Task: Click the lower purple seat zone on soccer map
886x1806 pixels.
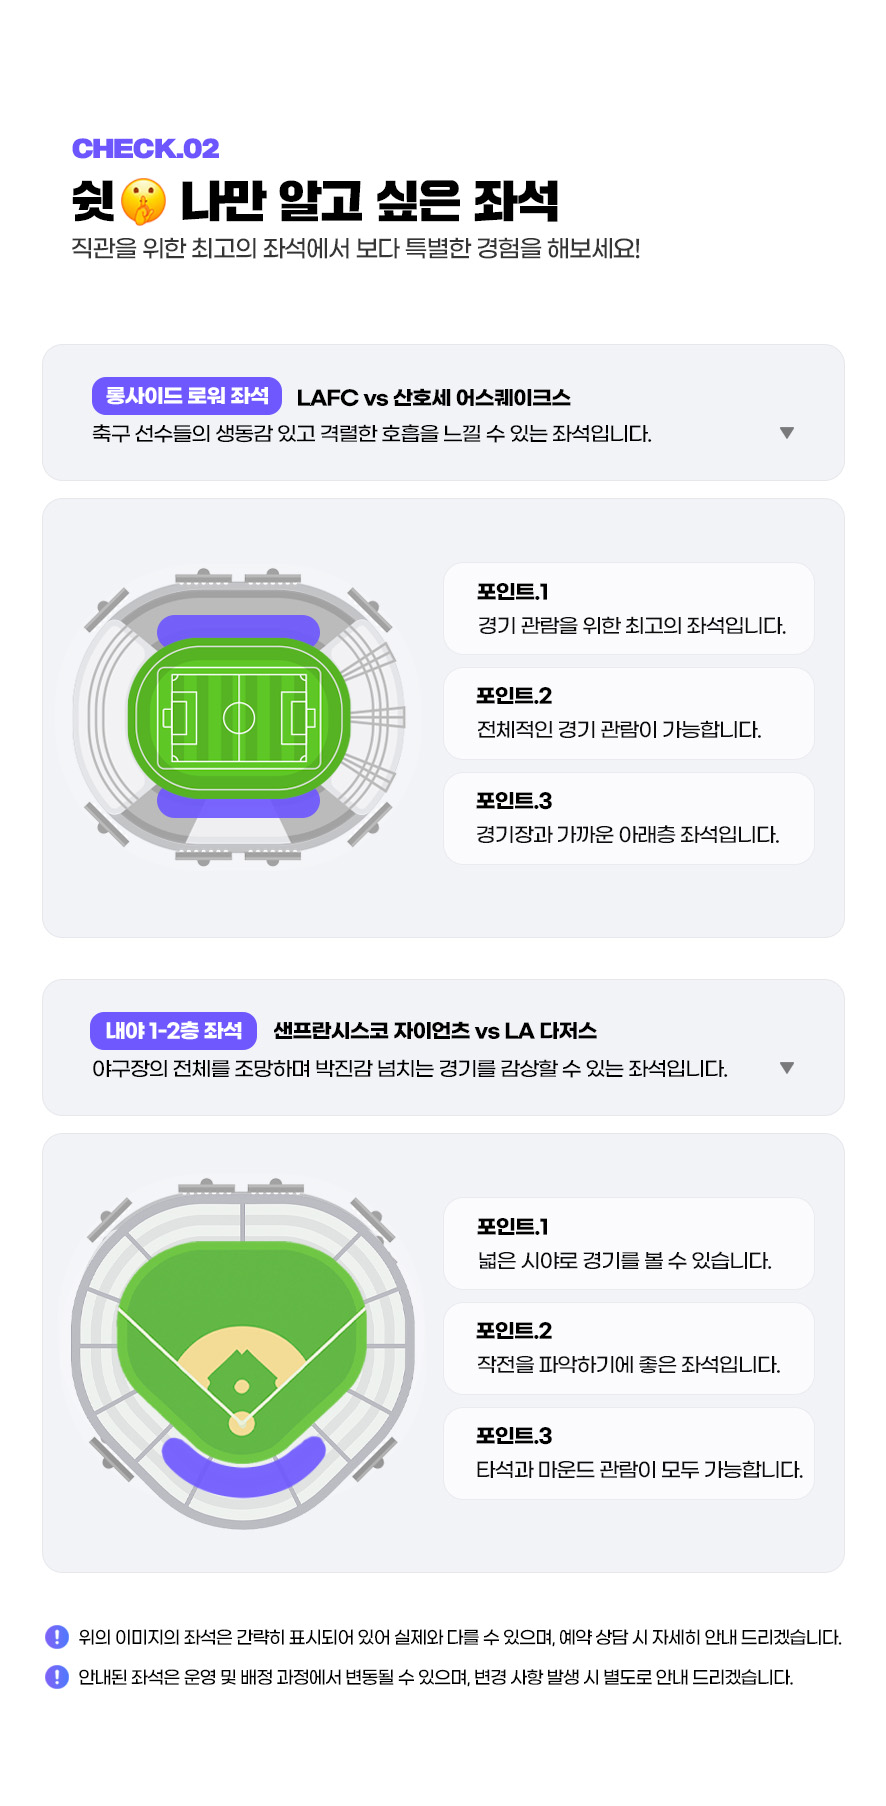Action: tap(238, 804)
